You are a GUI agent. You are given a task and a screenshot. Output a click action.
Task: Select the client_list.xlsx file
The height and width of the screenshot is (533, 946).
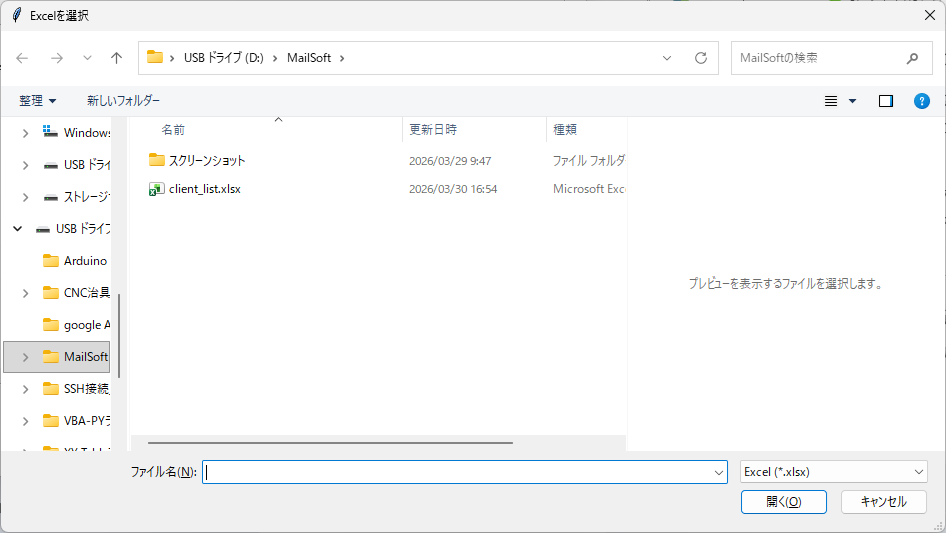[204, 189]
